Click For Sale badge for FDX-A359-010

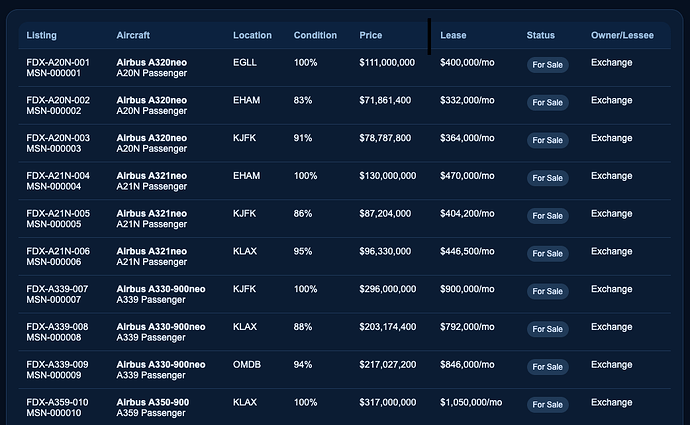click(x=547, y=405)
